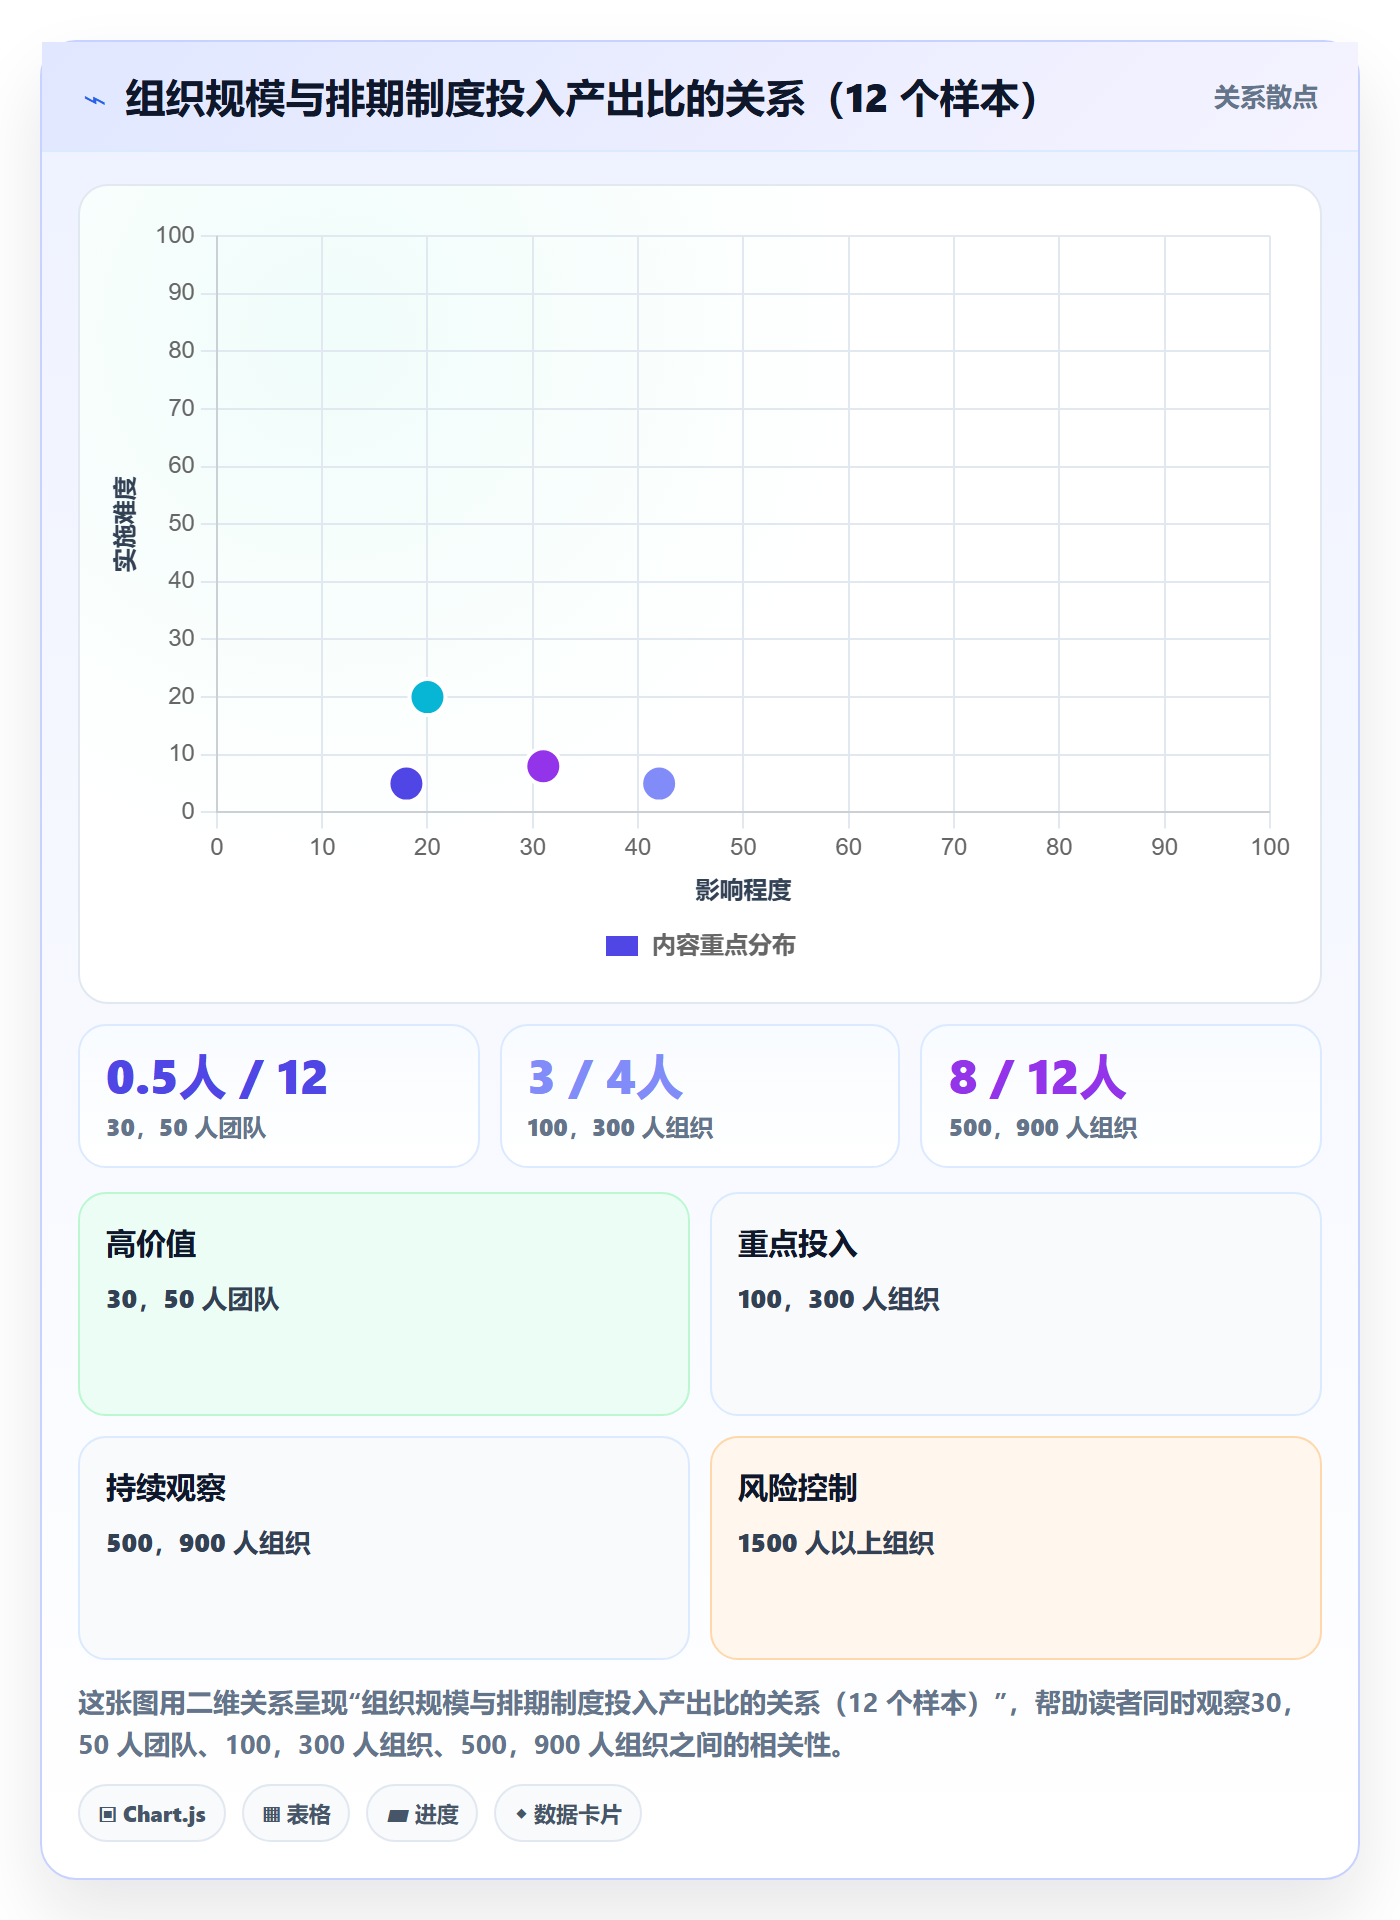
Task: Click the 数据卡片 chip diamond icon
Action: pyautogui.click(x=521, y=1814)
